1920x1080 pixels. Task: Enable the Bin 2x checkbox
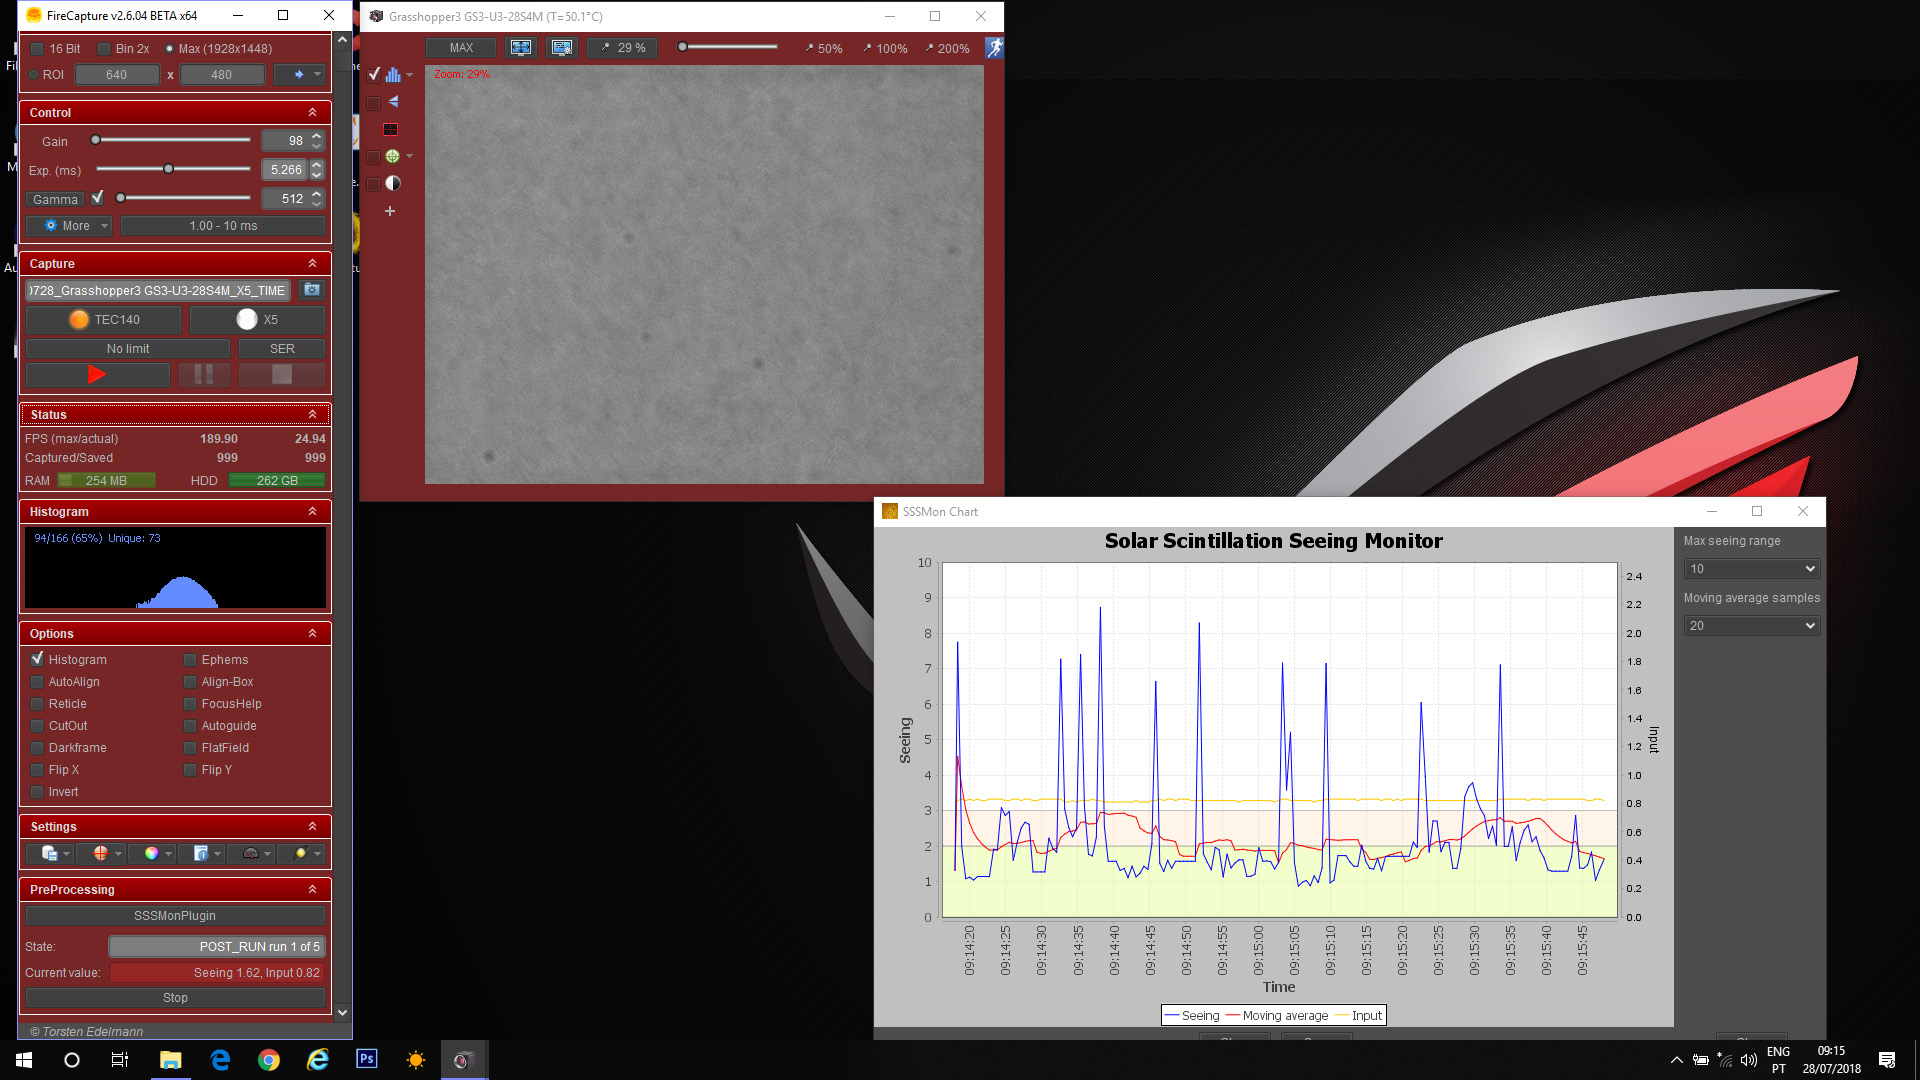104,49
